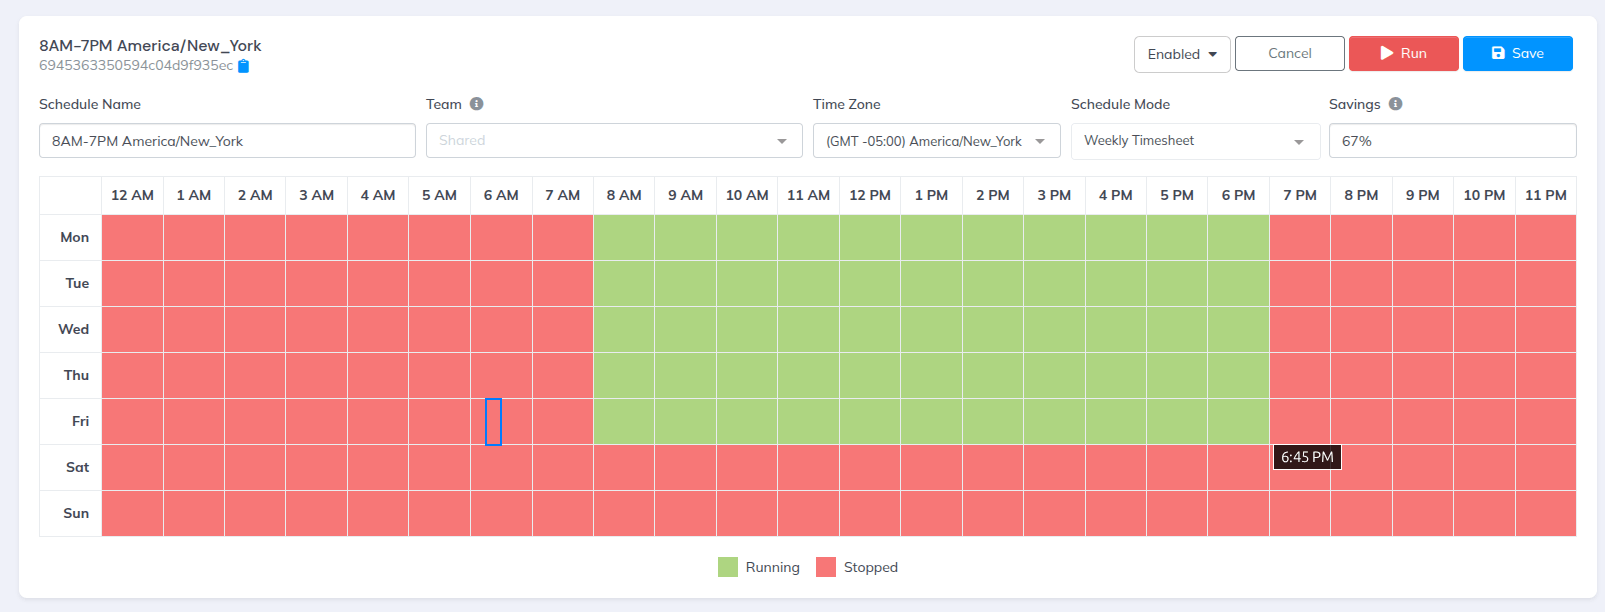Image resolution: width=1605 pixels, height=612 pixels.
Task: Toggle Friday 6 AM highlighted cell
Action: tap(493, 422)
